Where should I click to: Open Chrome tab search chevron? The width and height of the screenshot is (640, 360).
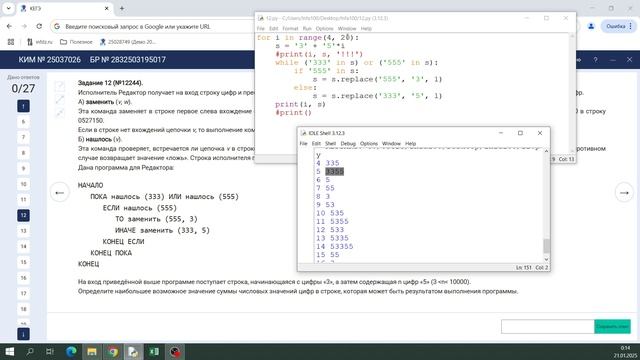tap(8, 8)
